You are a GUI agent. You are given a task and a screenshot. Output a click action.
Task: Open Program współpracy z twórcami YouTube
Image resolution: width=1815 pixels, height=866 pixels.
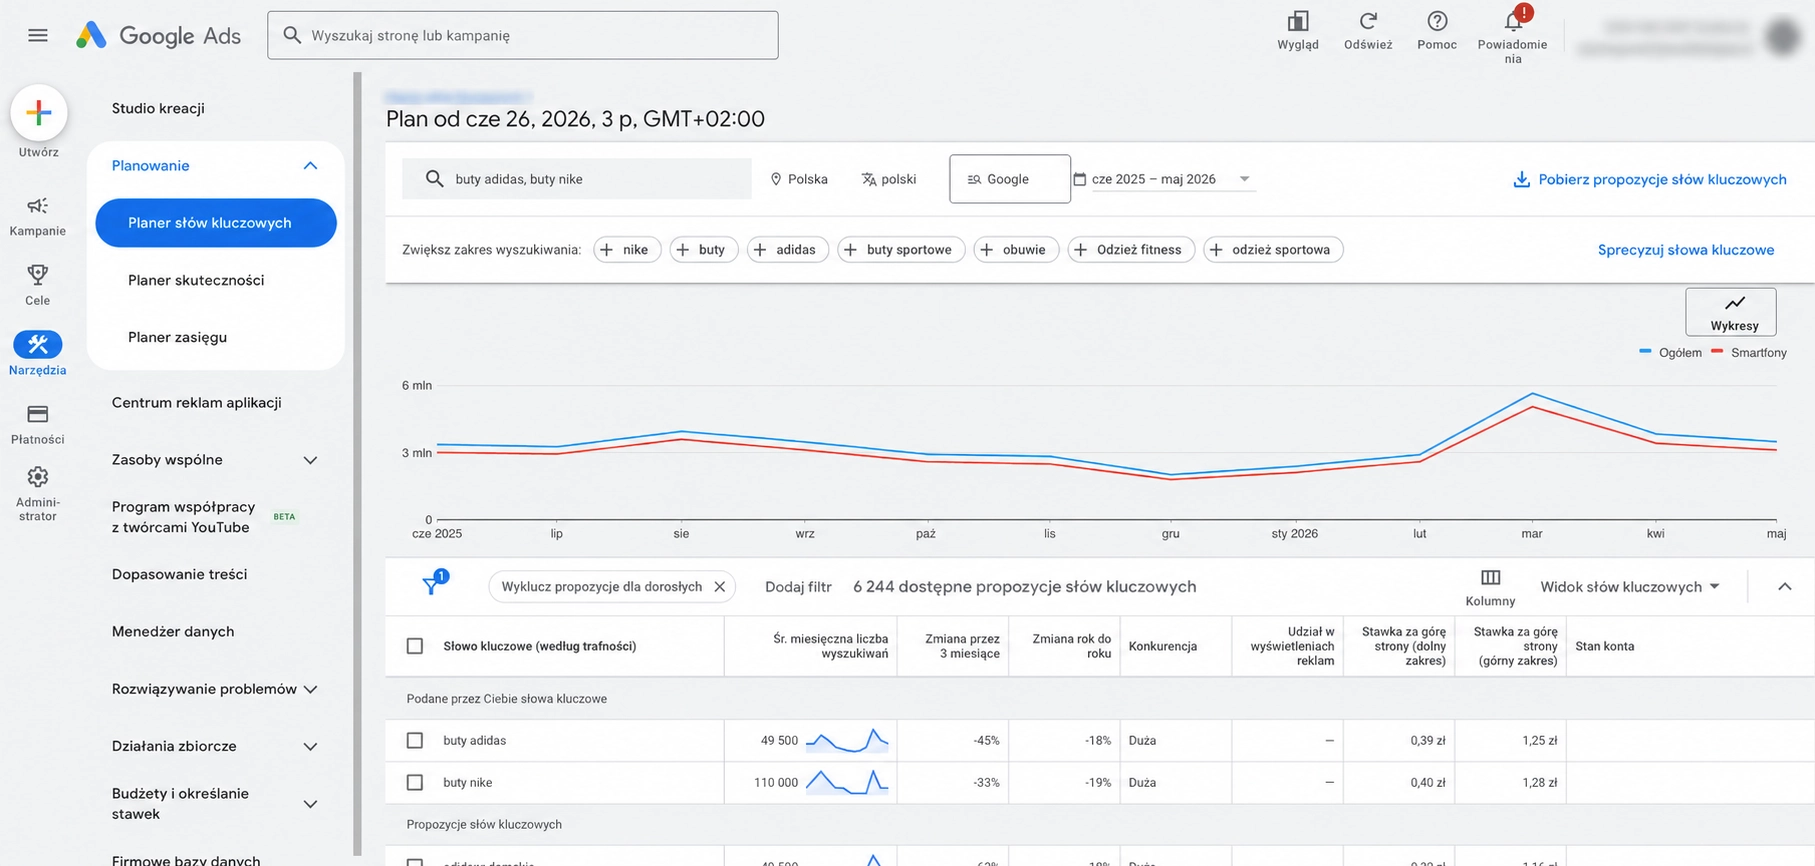click(x=184, y=517)
